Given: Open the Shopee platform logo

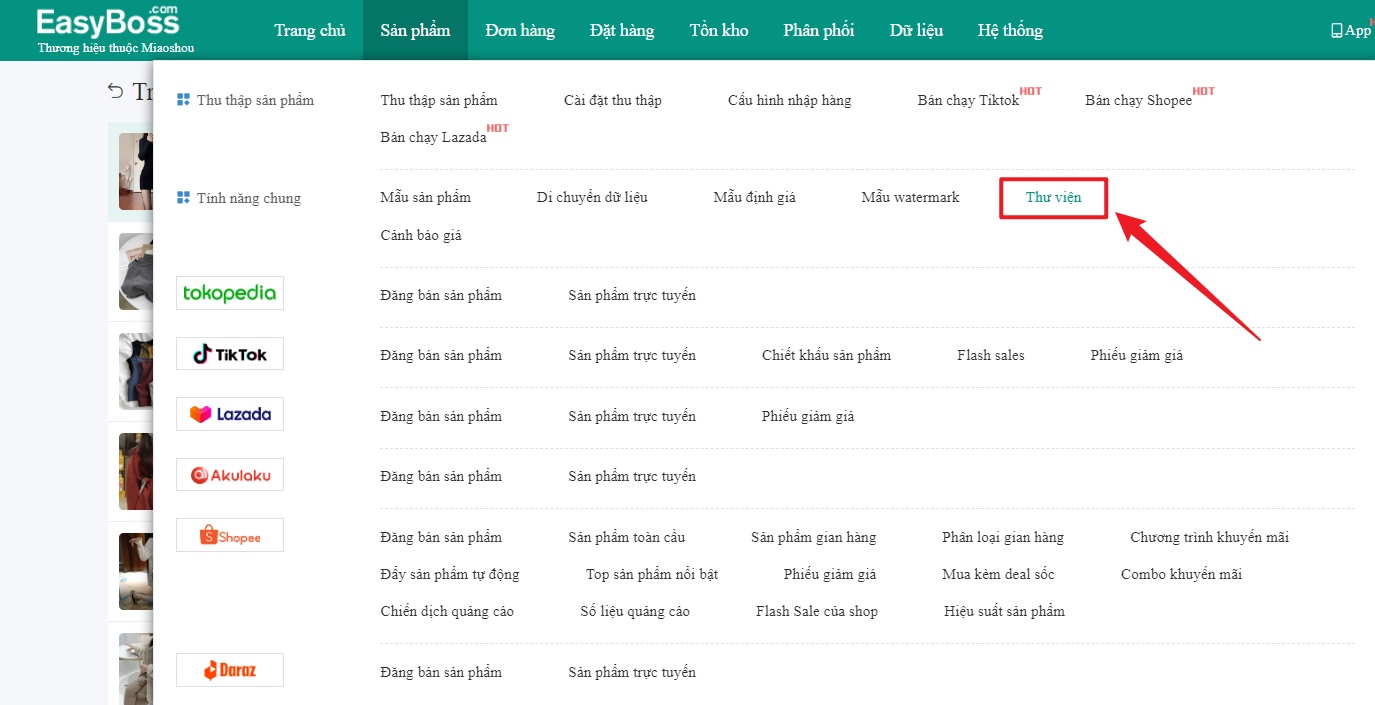Looking at the screenshot, I should click(x=230, y=535).
